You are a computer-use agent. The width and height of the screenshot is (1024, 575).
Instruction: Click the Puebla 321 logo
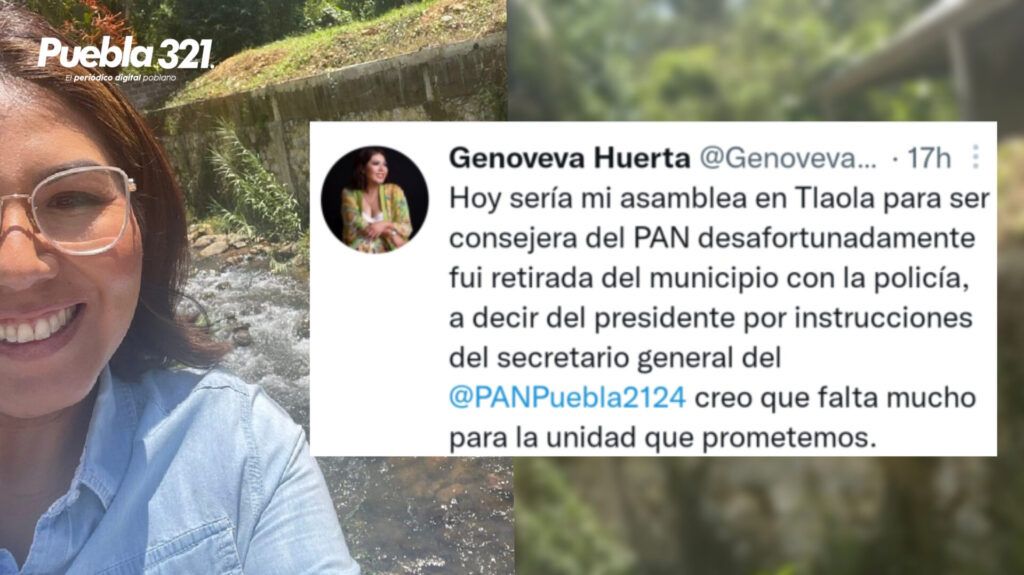[x=125, y=53]
